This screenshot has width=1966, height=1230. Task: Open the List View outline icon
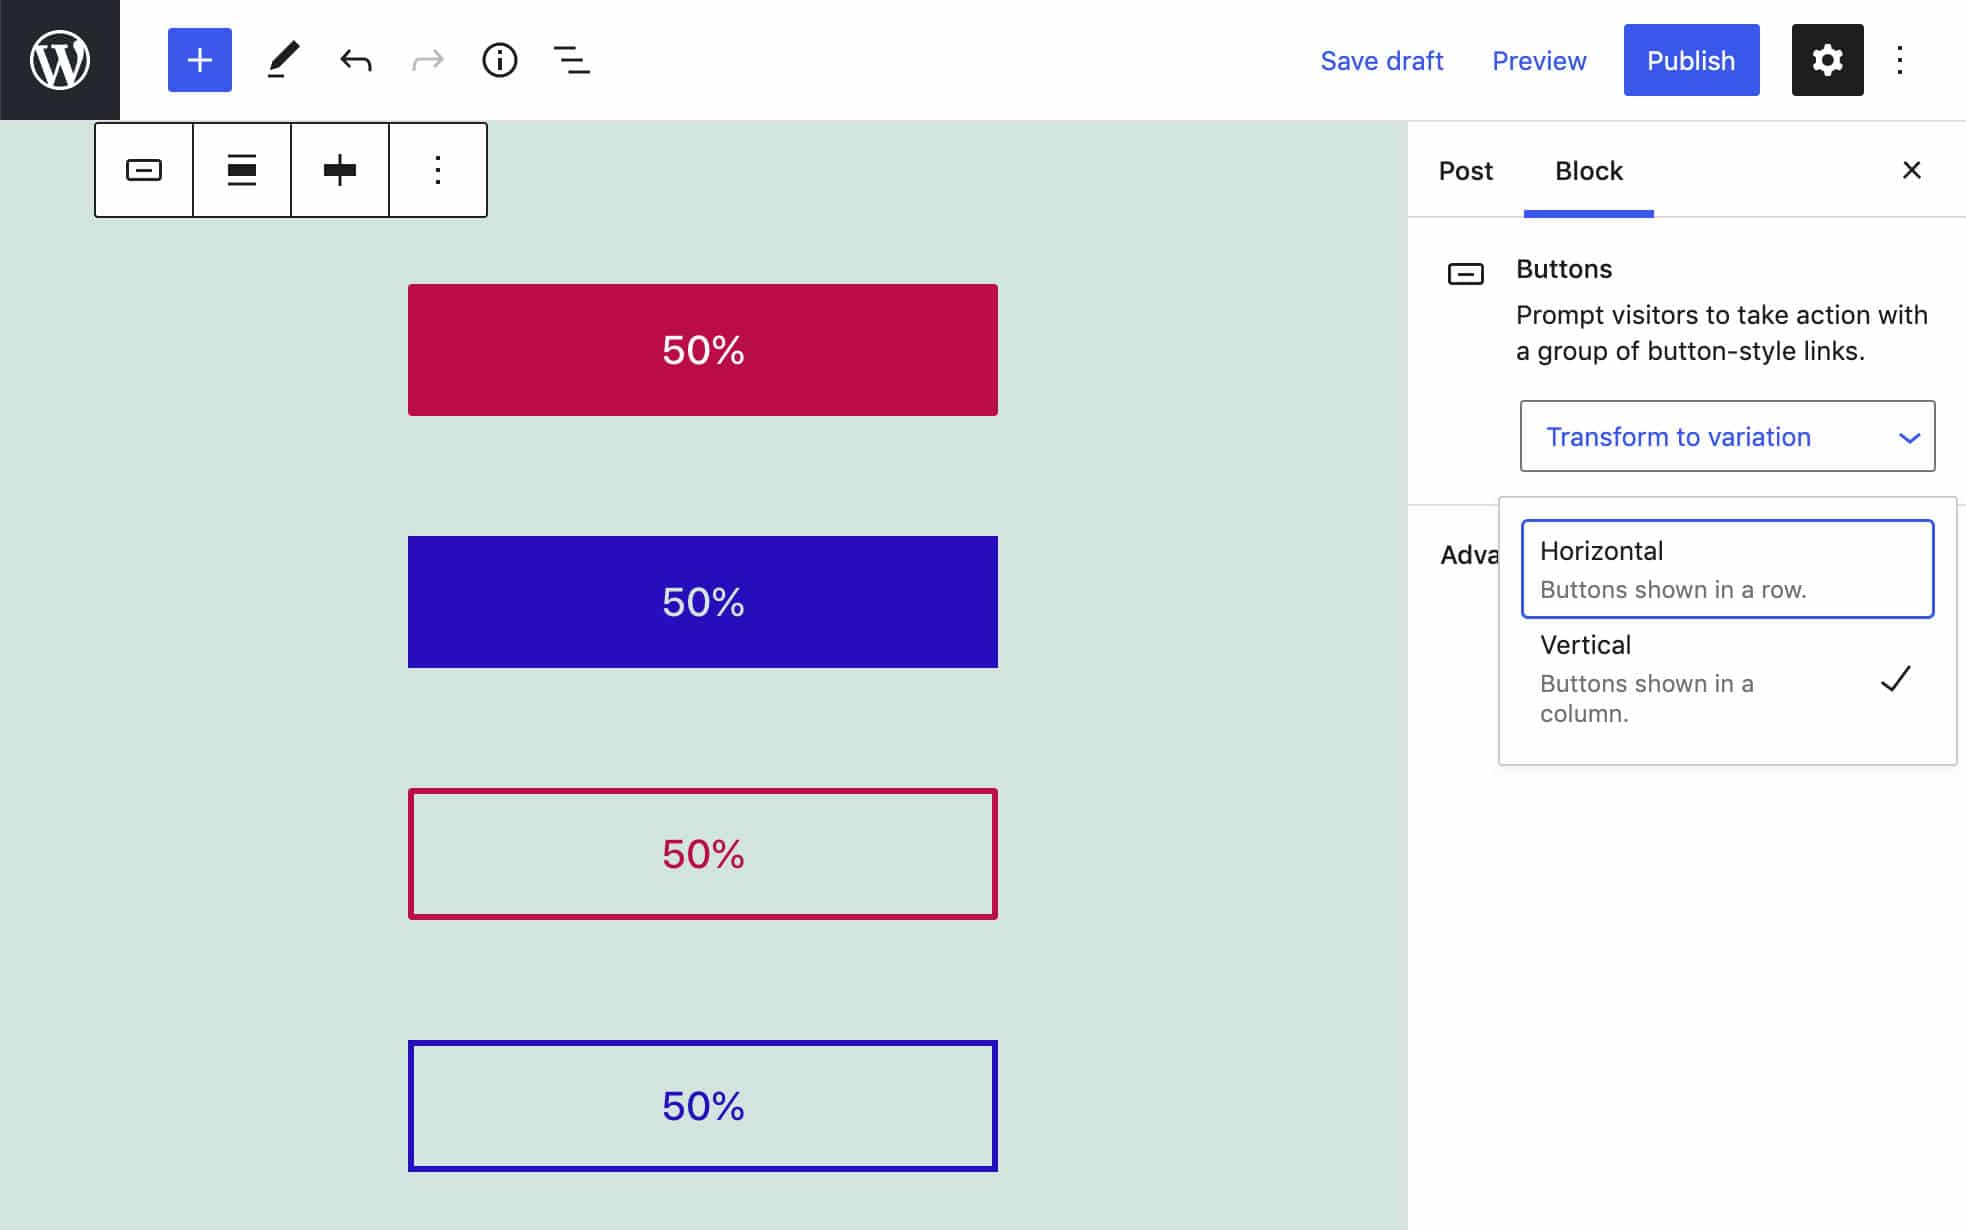point(571,60)
